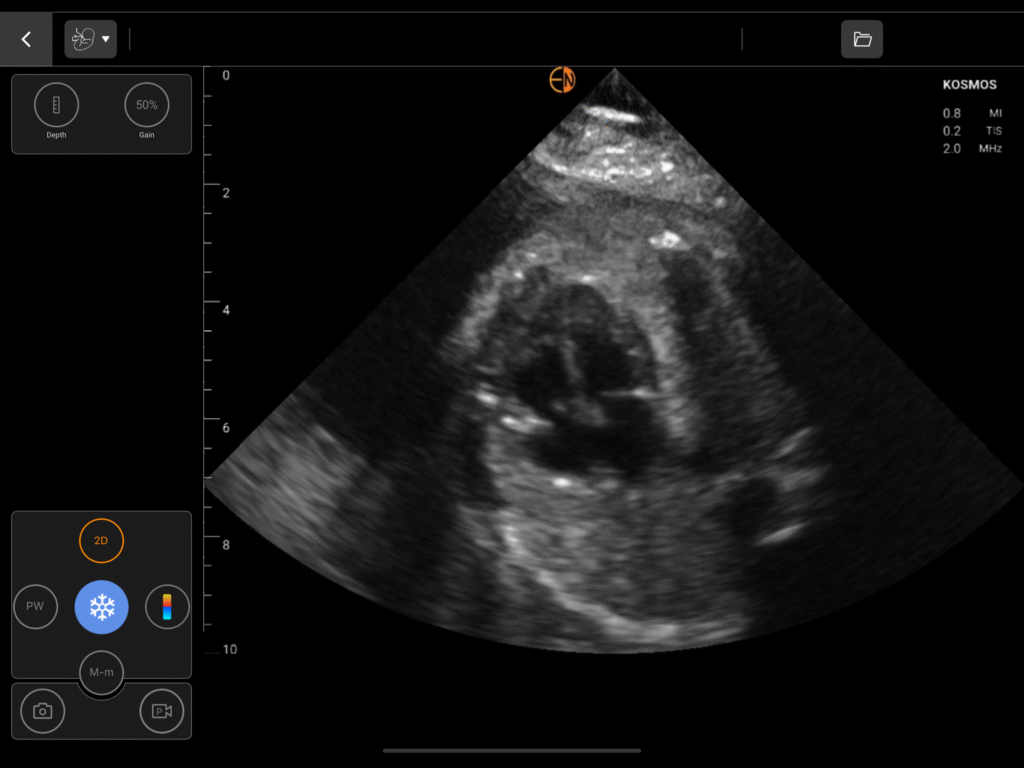Viewport: 1024px width, 768px height.
Task: Go back using the left arrow
Action: point(26,39)
